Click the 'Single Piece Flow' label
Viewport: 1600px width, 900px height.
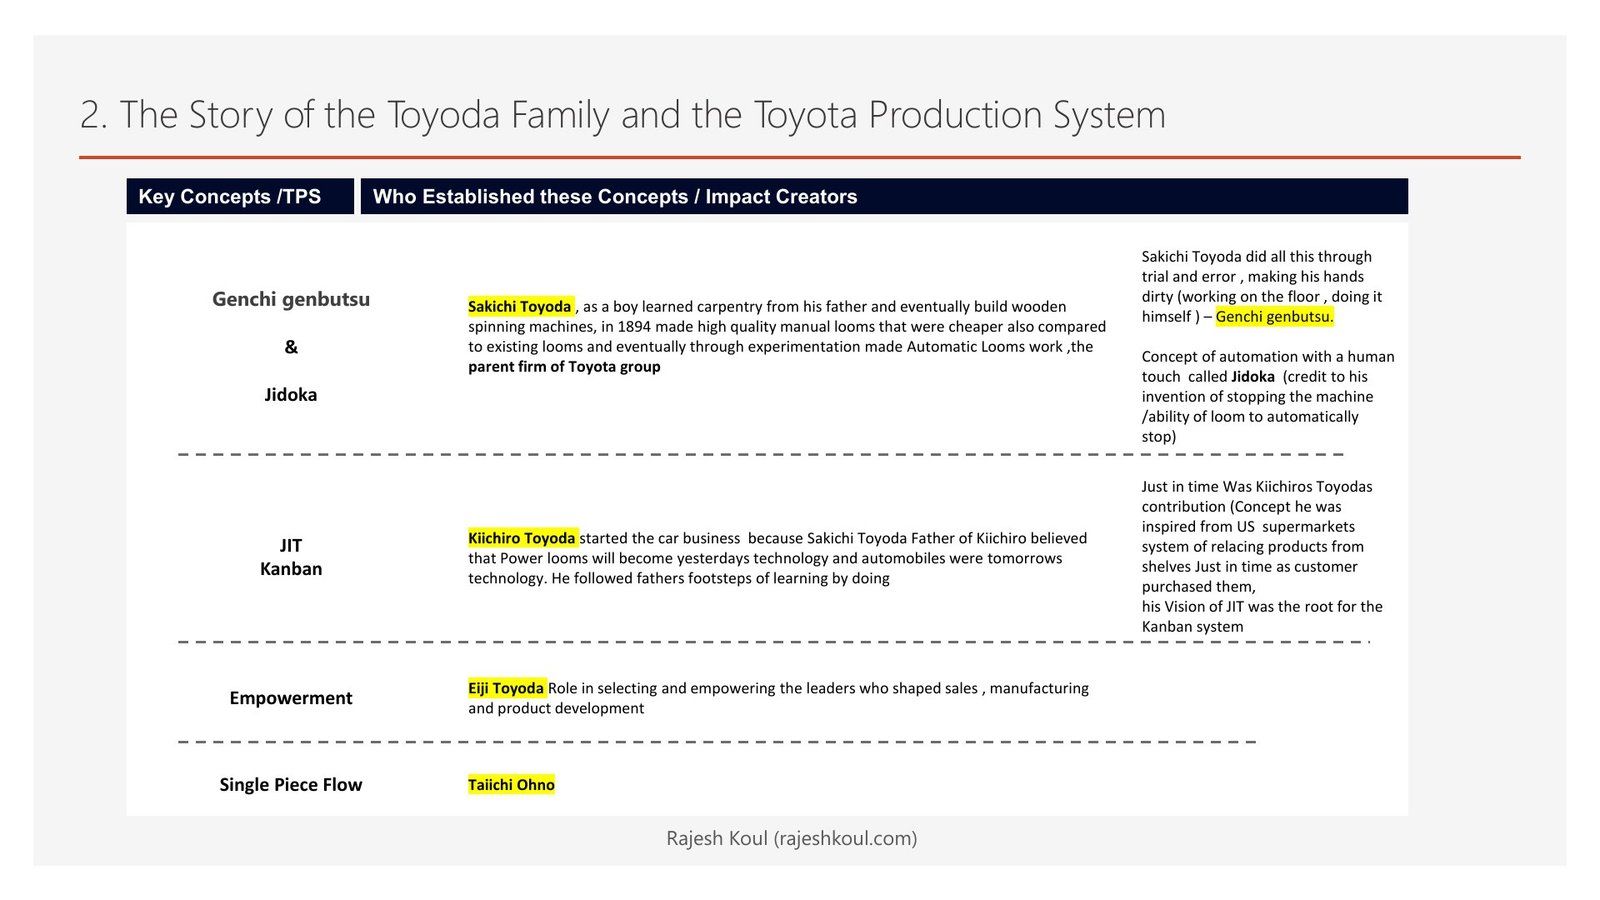291,785
